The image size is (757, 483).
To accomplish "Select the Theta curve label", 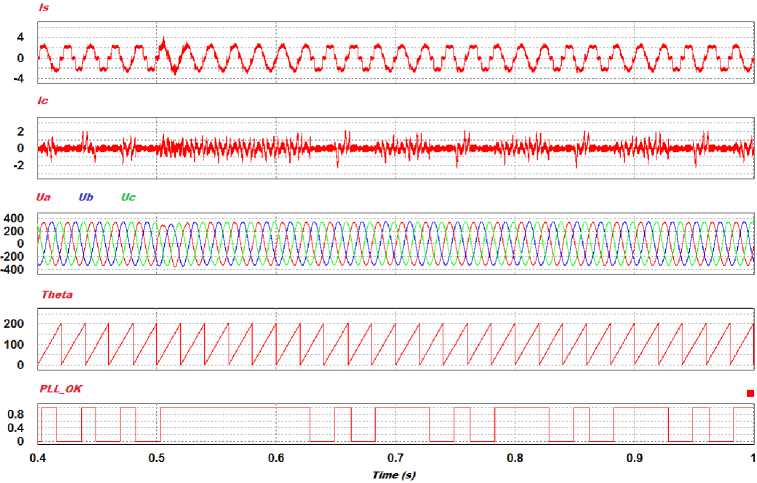I will pos(57,295).
